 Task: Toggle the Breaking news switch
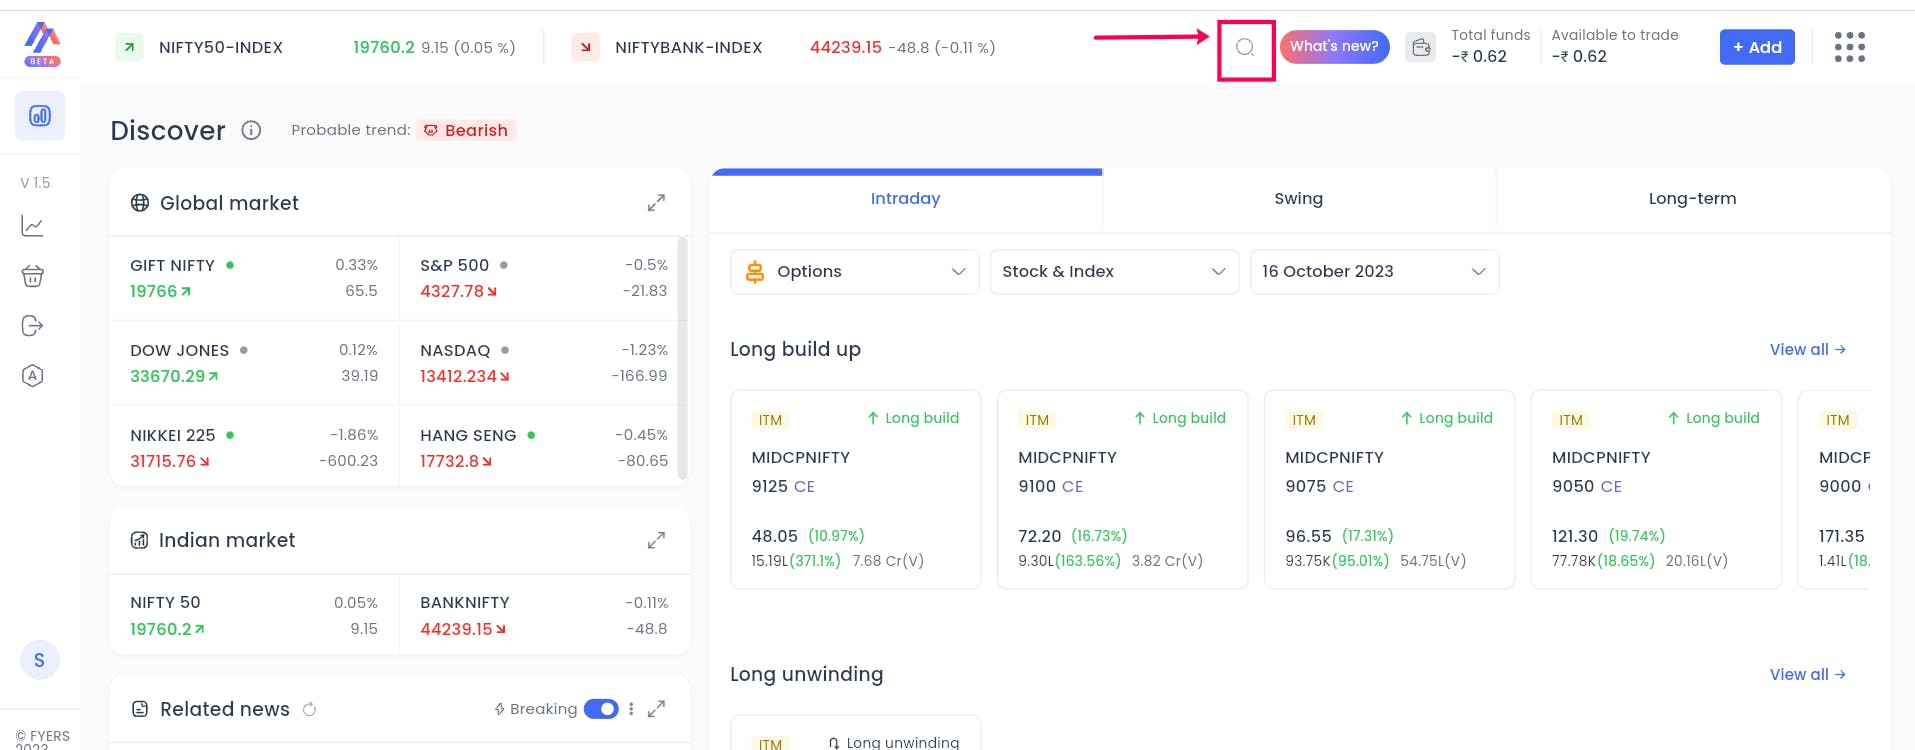coord(601,709)
